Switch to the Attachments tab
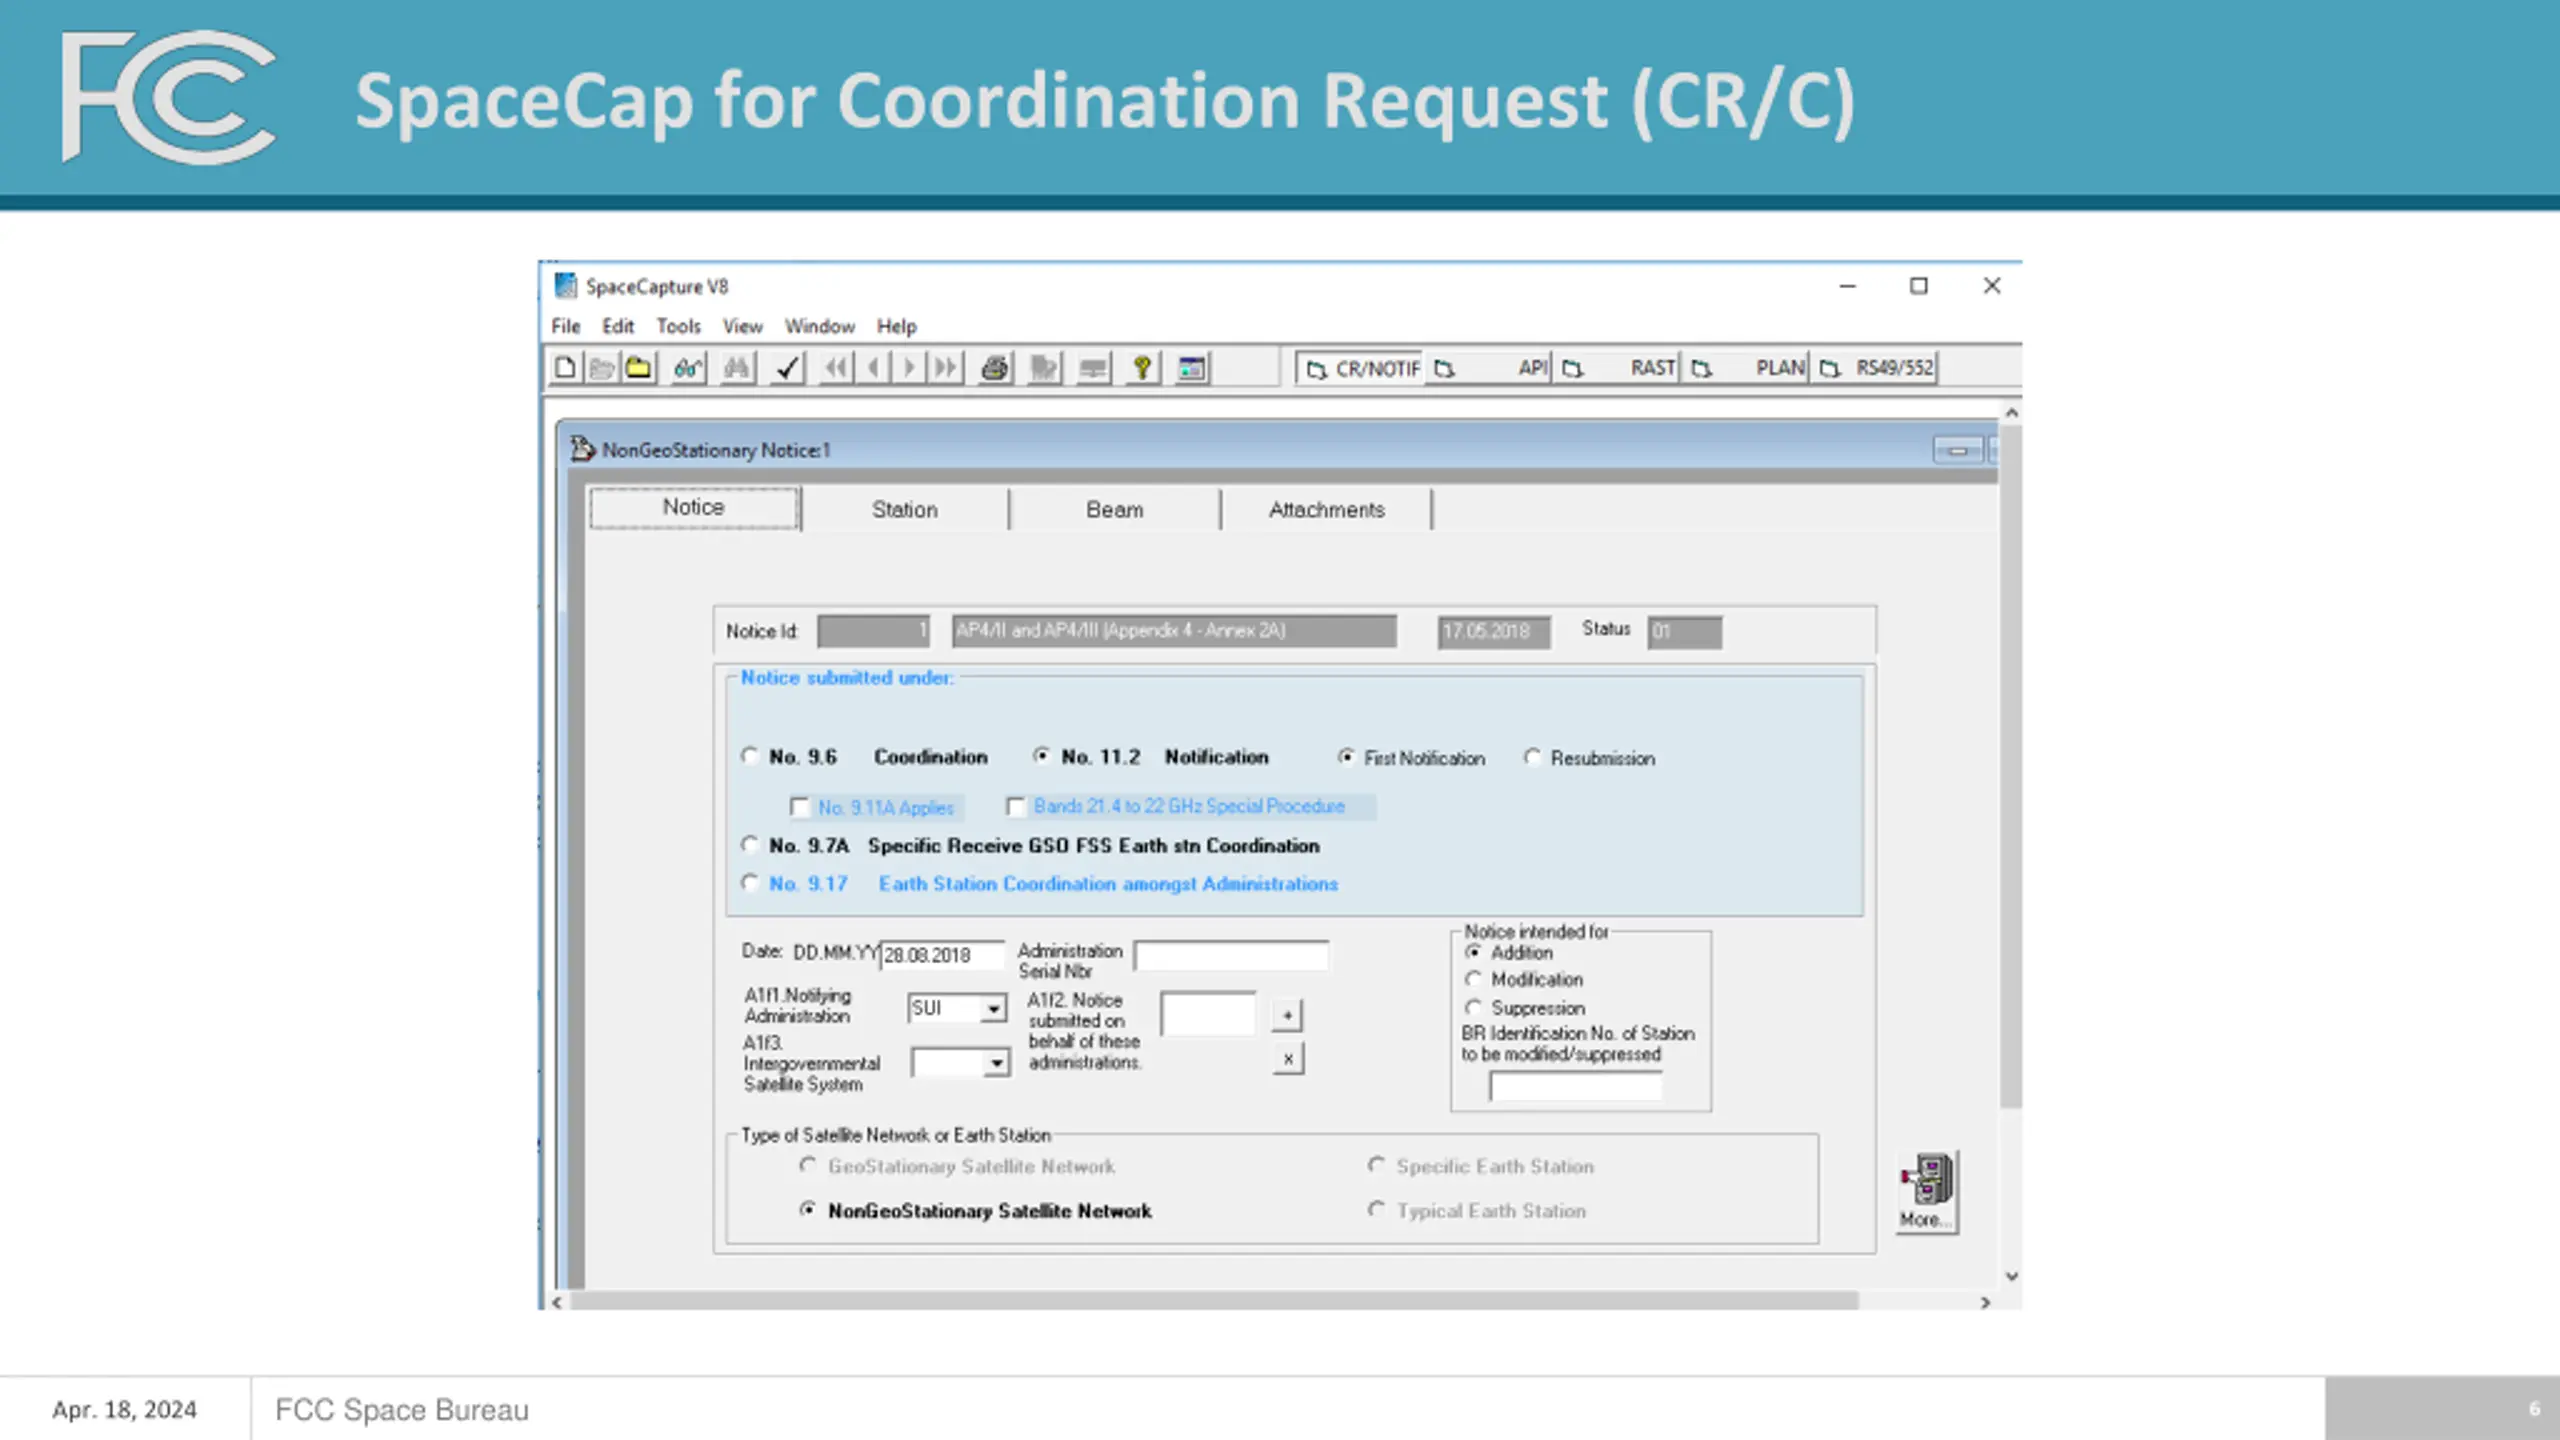Viewport: 2560px width, 1440px height. tap(1327, 510)
